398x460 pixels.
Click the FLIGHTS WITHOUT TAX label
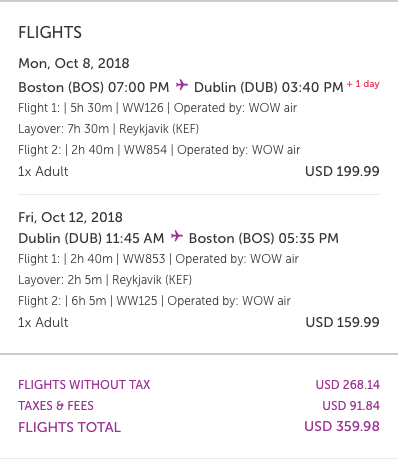point(84,385)
